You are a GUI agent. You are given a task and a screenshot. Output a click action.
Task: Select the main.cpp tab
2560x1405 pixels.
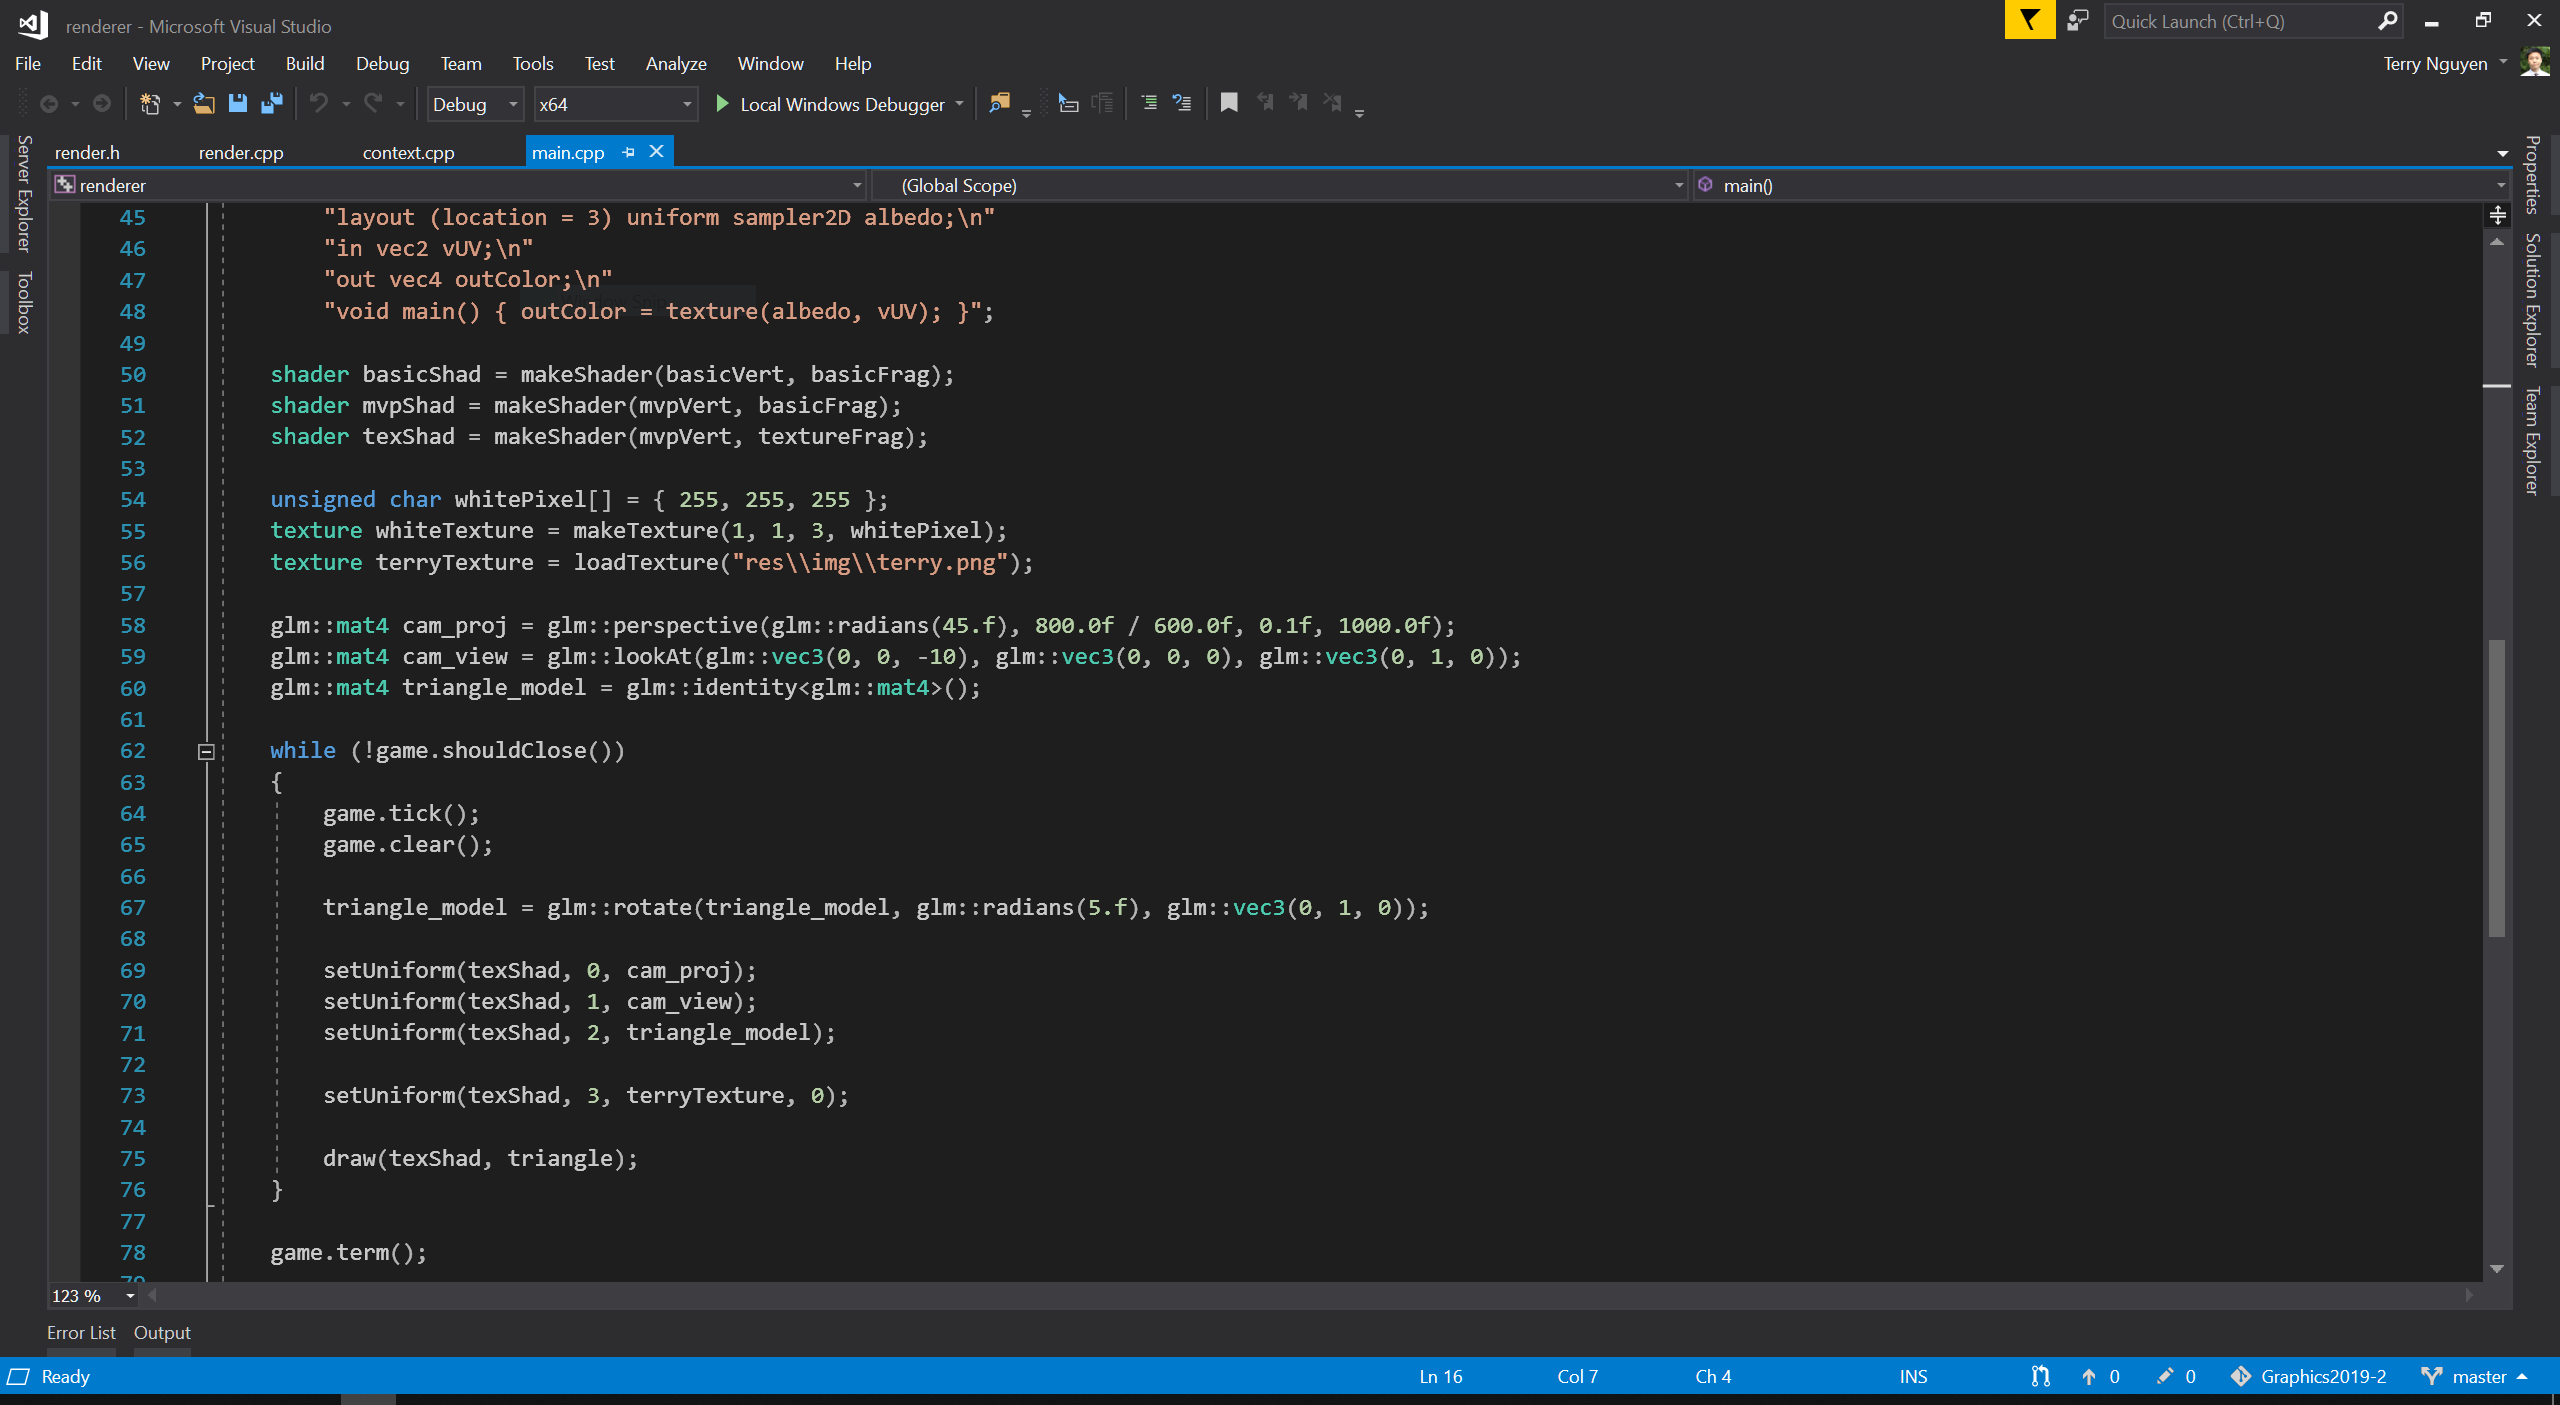coord(567,152)
